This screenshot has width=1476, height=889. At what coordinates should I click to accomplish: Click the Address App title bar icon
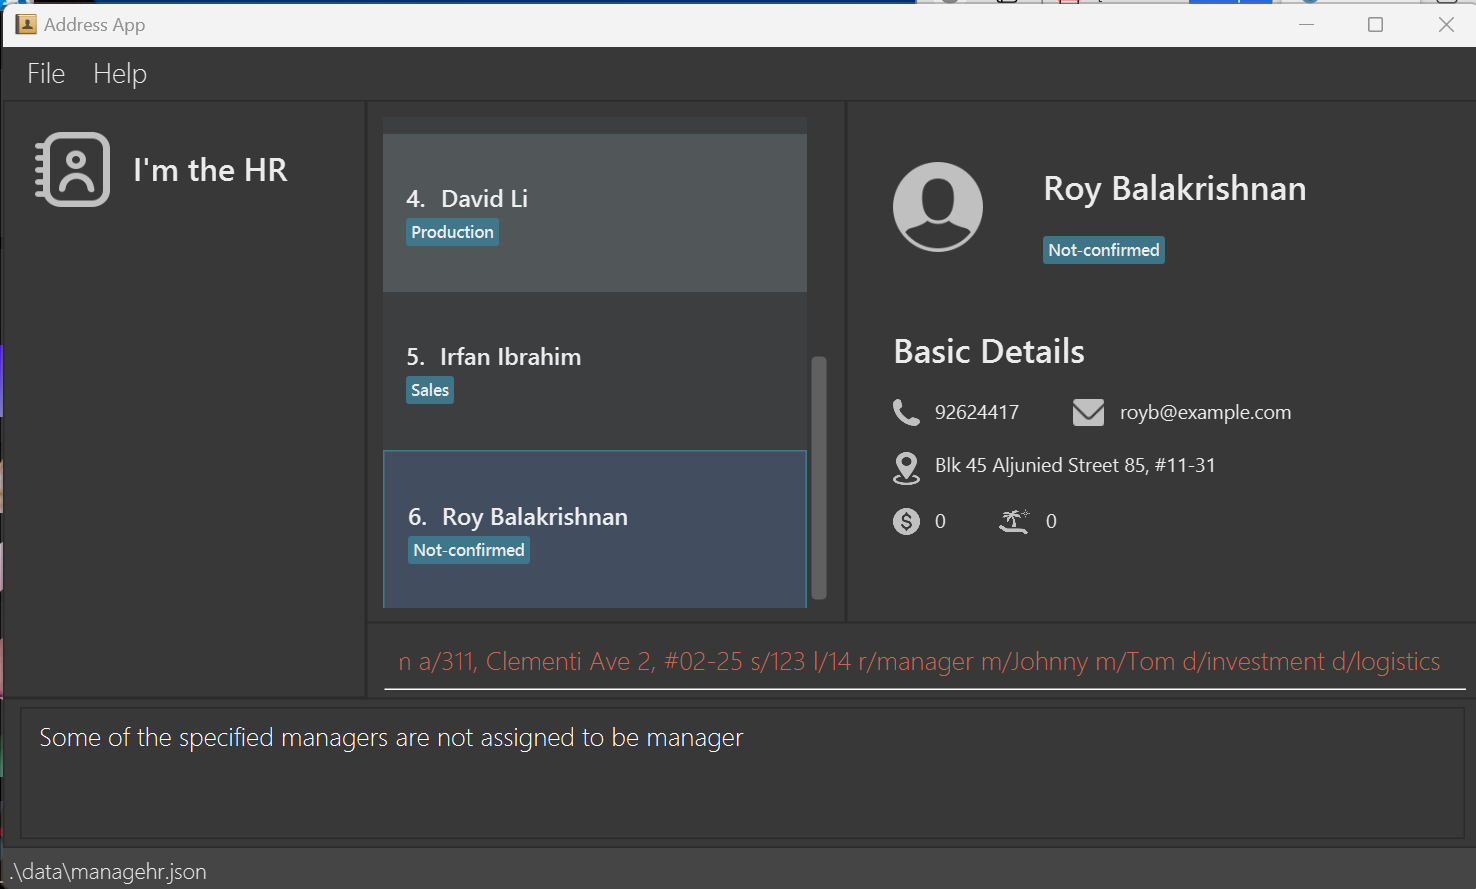[x=25, y=23]
